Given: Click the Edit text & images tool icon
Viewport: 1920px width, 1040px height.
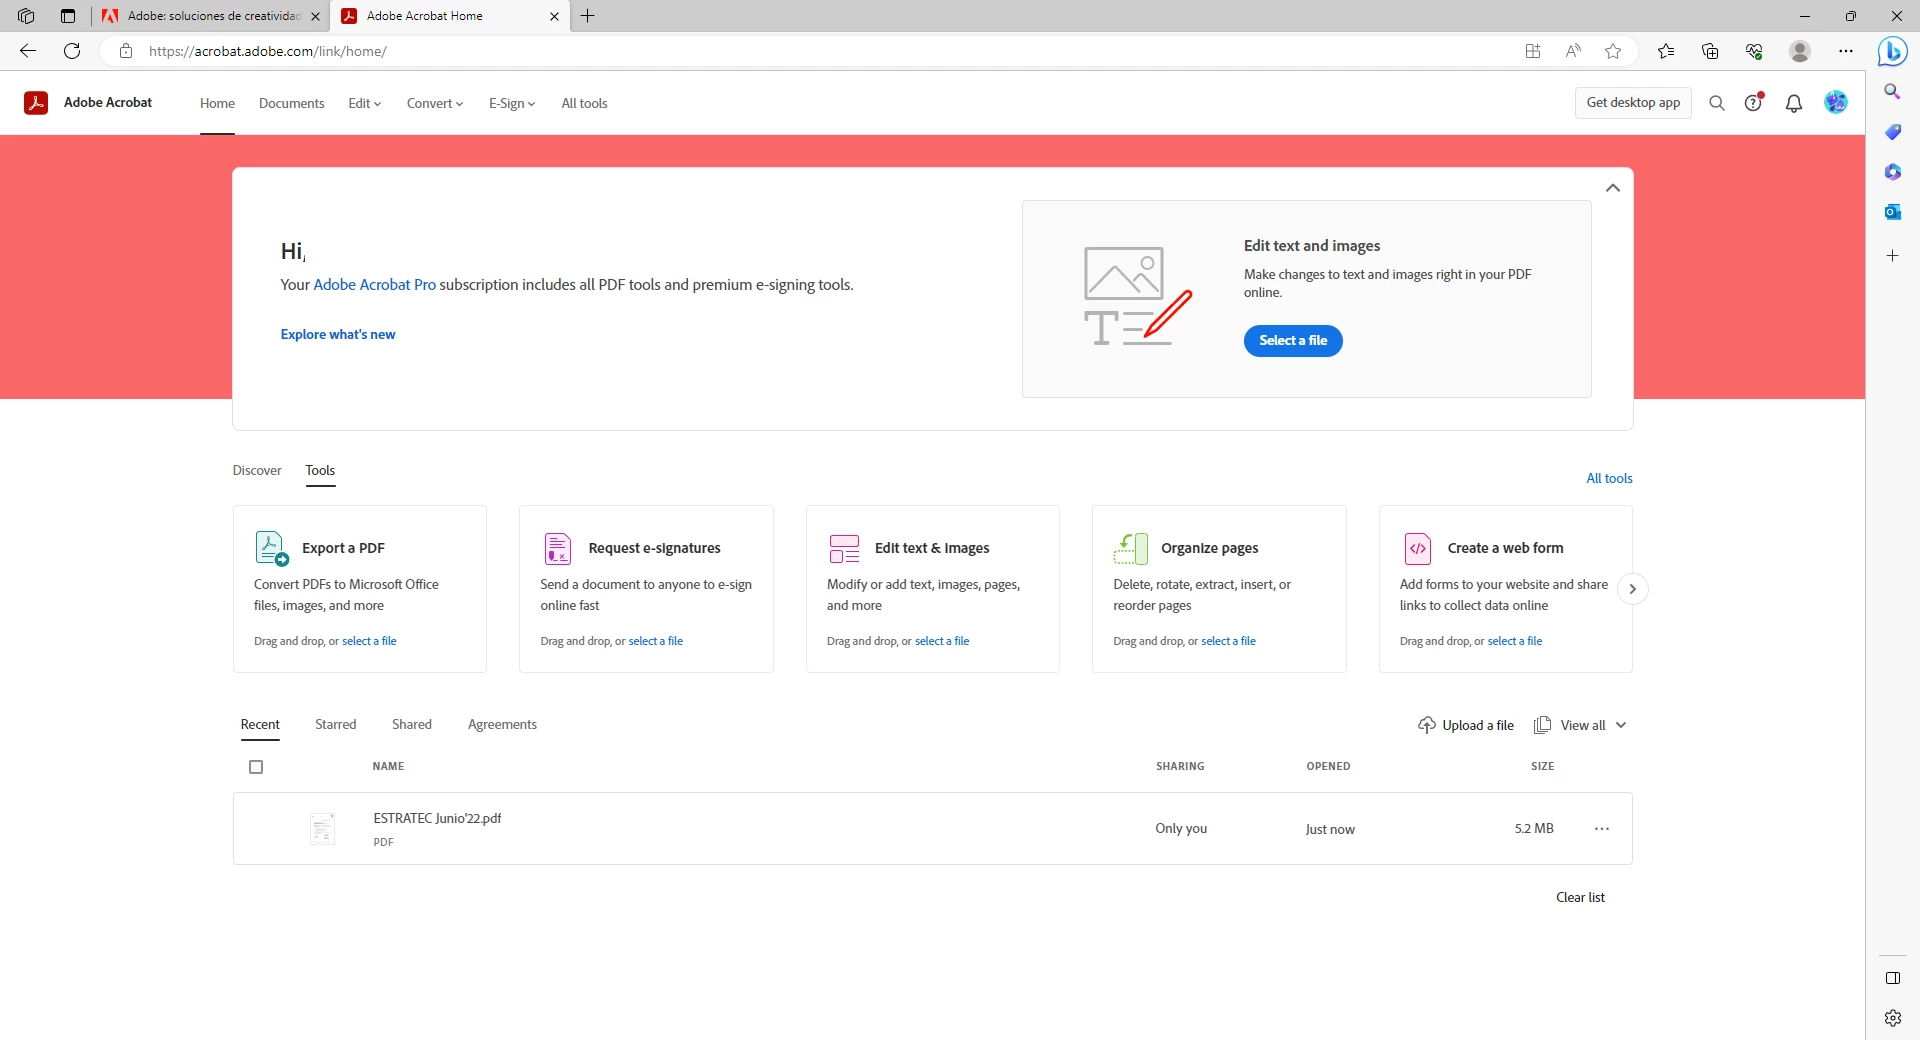Looking at the screenshot, I should [x=844, y=548].
